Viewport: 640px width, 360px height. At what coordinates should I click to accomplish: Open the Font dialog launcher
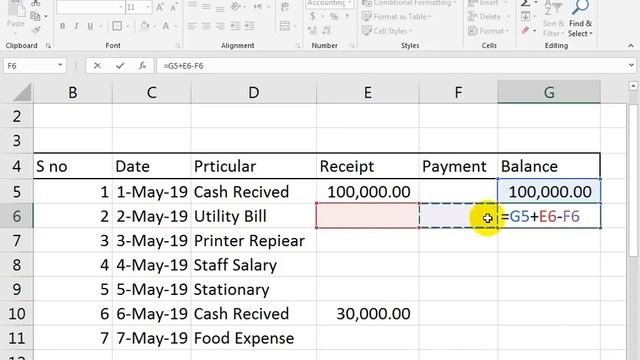pos(178,46)
